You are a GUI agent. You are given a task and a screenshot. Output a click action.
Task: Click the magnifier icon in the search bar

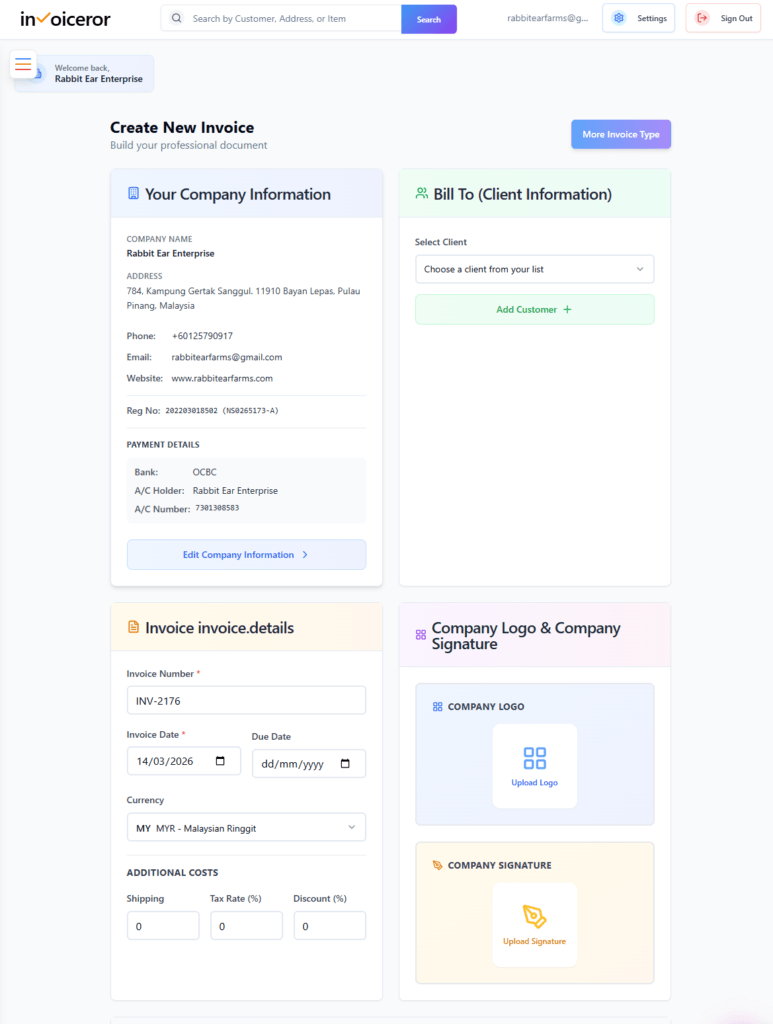point(175,18)
